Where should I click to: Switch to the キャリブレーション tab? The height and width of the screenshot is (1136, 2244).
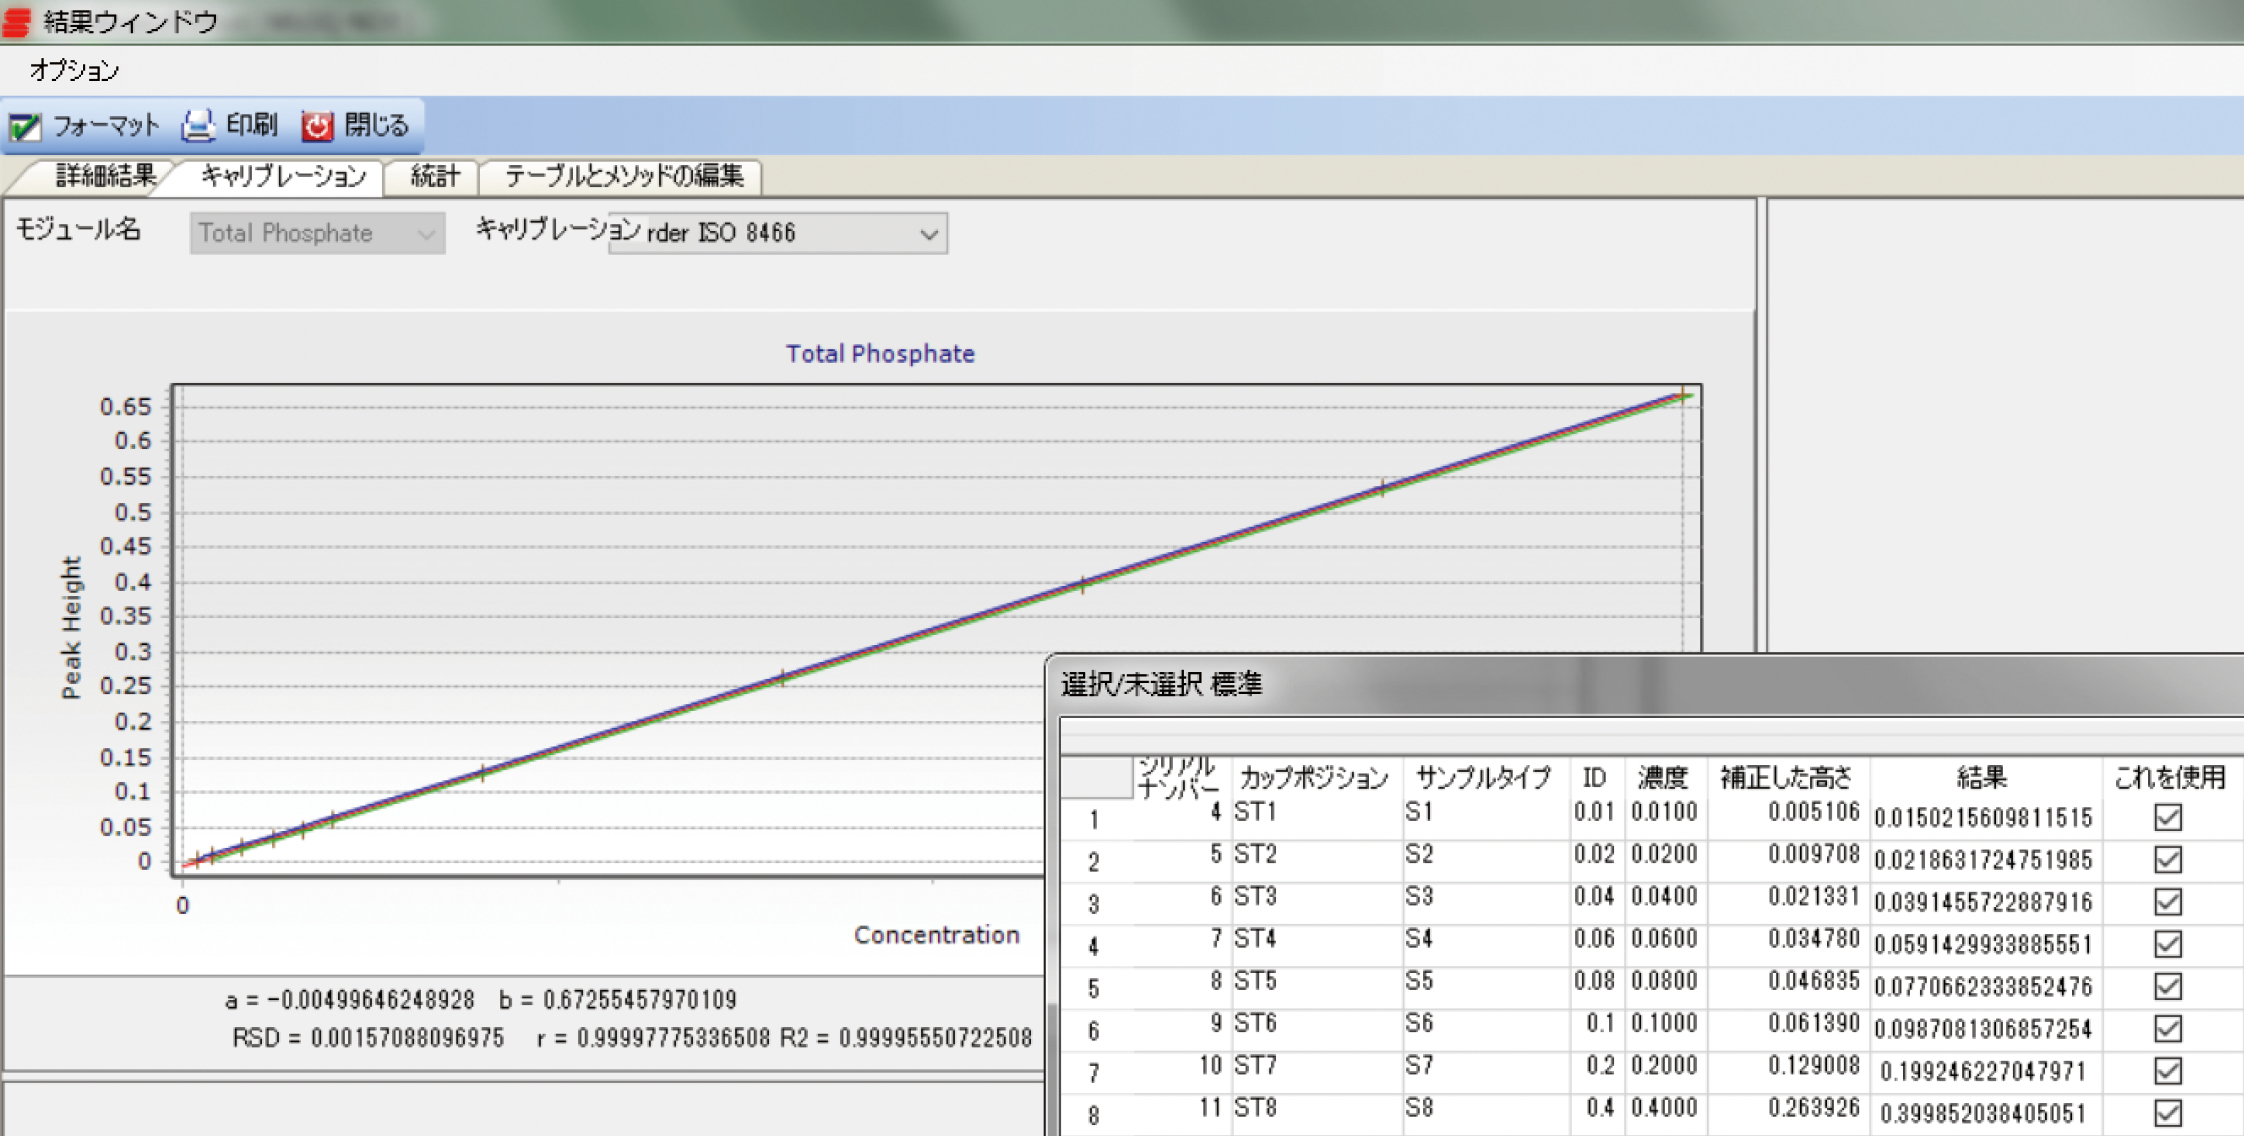284,176
